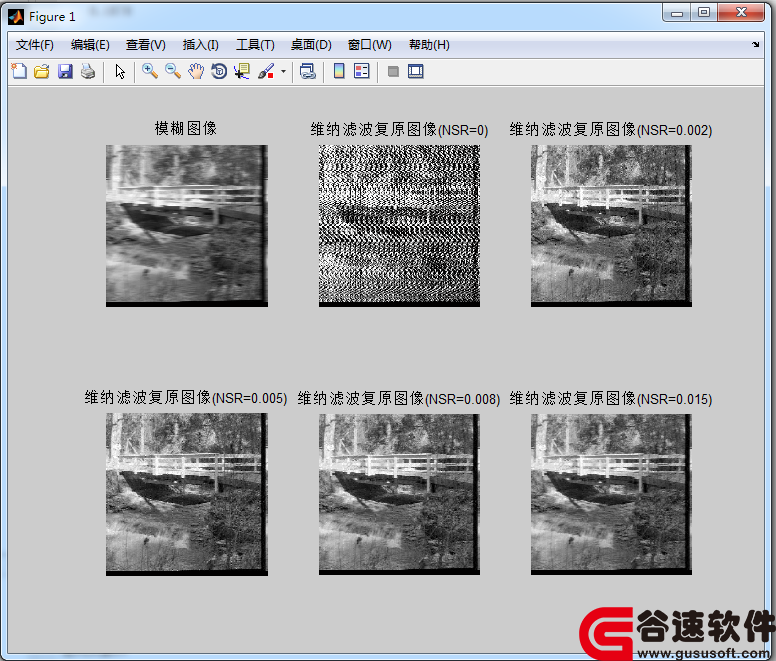Open the 帮助(H) menu

tap(429, 45)
